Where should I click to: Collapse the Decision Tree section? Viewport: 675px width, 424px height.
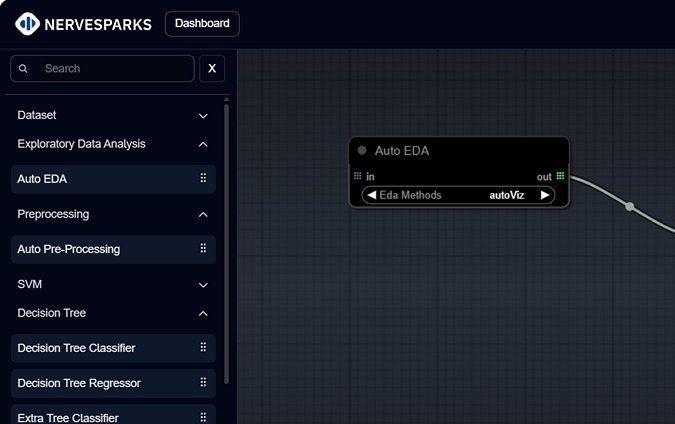[x=203, y=313]
